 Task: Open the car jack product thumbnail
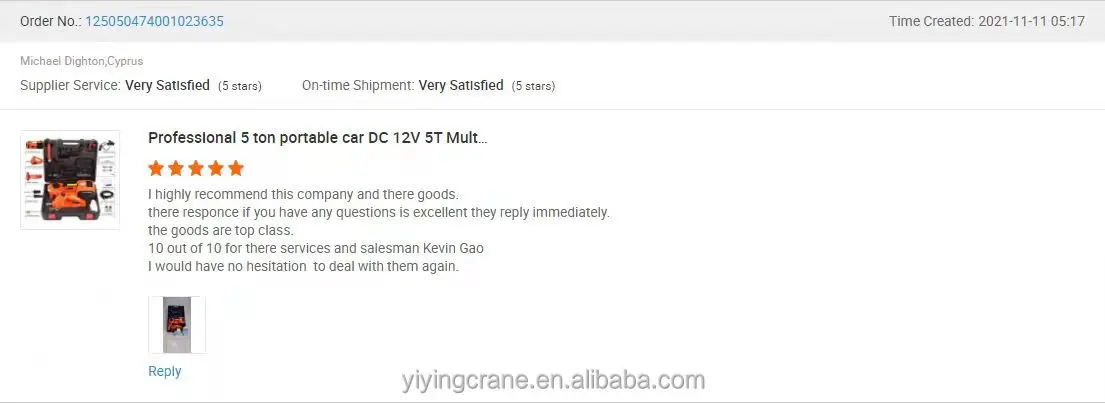coord(70,180)
